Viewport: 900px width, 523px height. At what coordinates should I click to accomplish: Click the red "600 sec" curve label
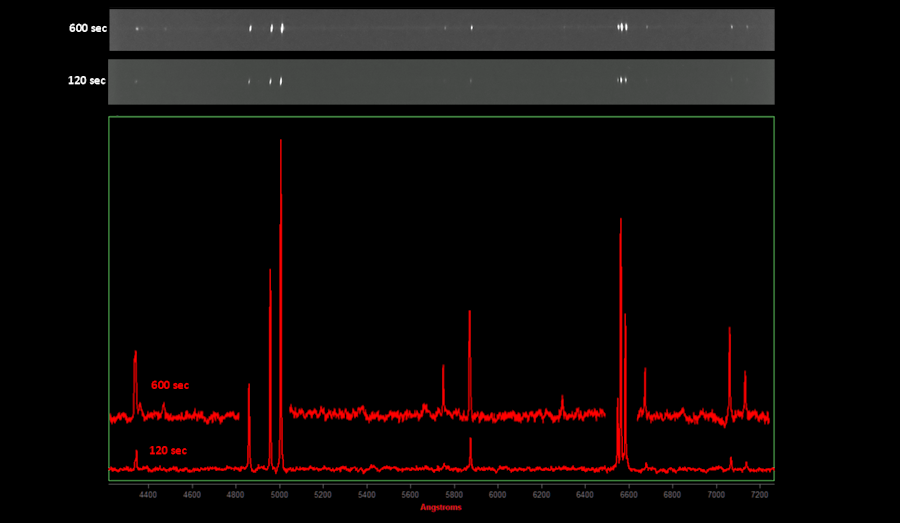[170, 385]
